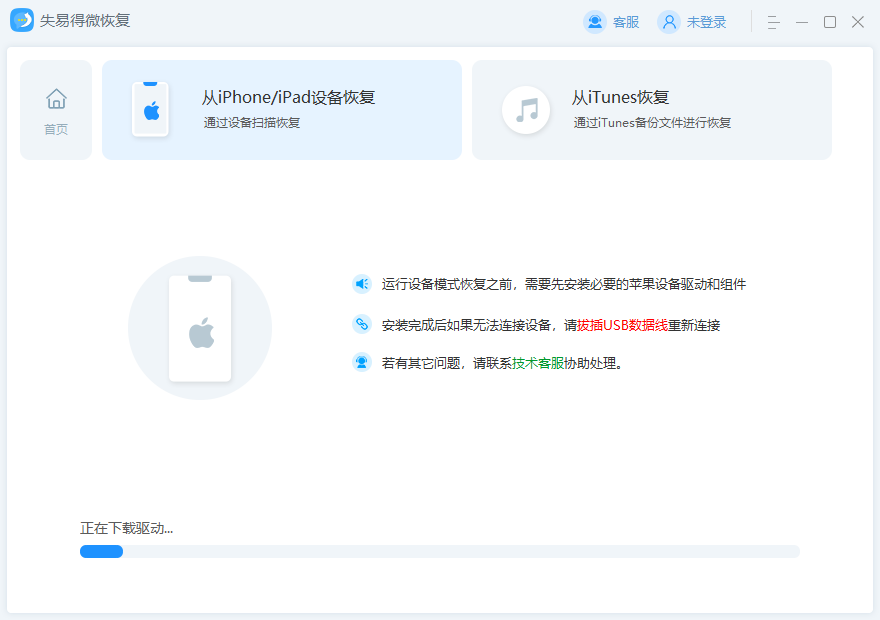
Task: Click the driver download progress bar
Action: (x=440, y=552)
